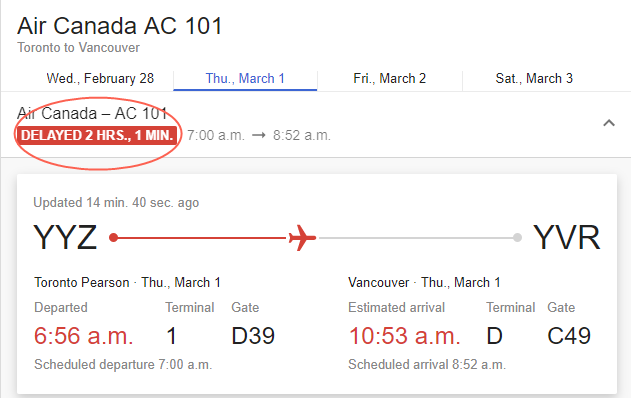
Task: Click the 6:56 a.m. departed time
Action: (83, 336)
